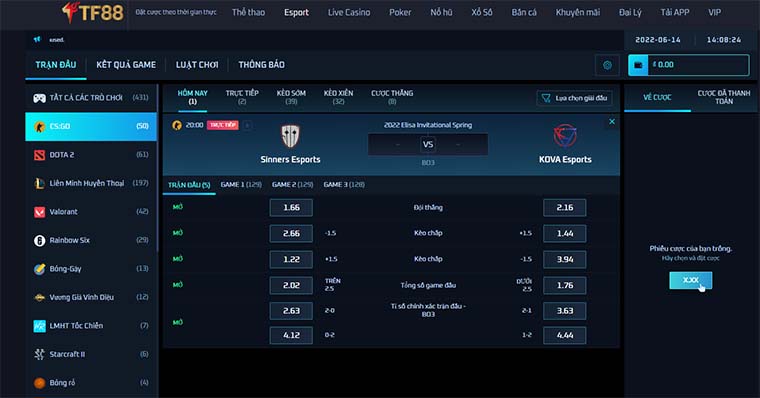760x398 pixels.
Task: Click the Rainbow Six icon
Action: coord(39,240)
